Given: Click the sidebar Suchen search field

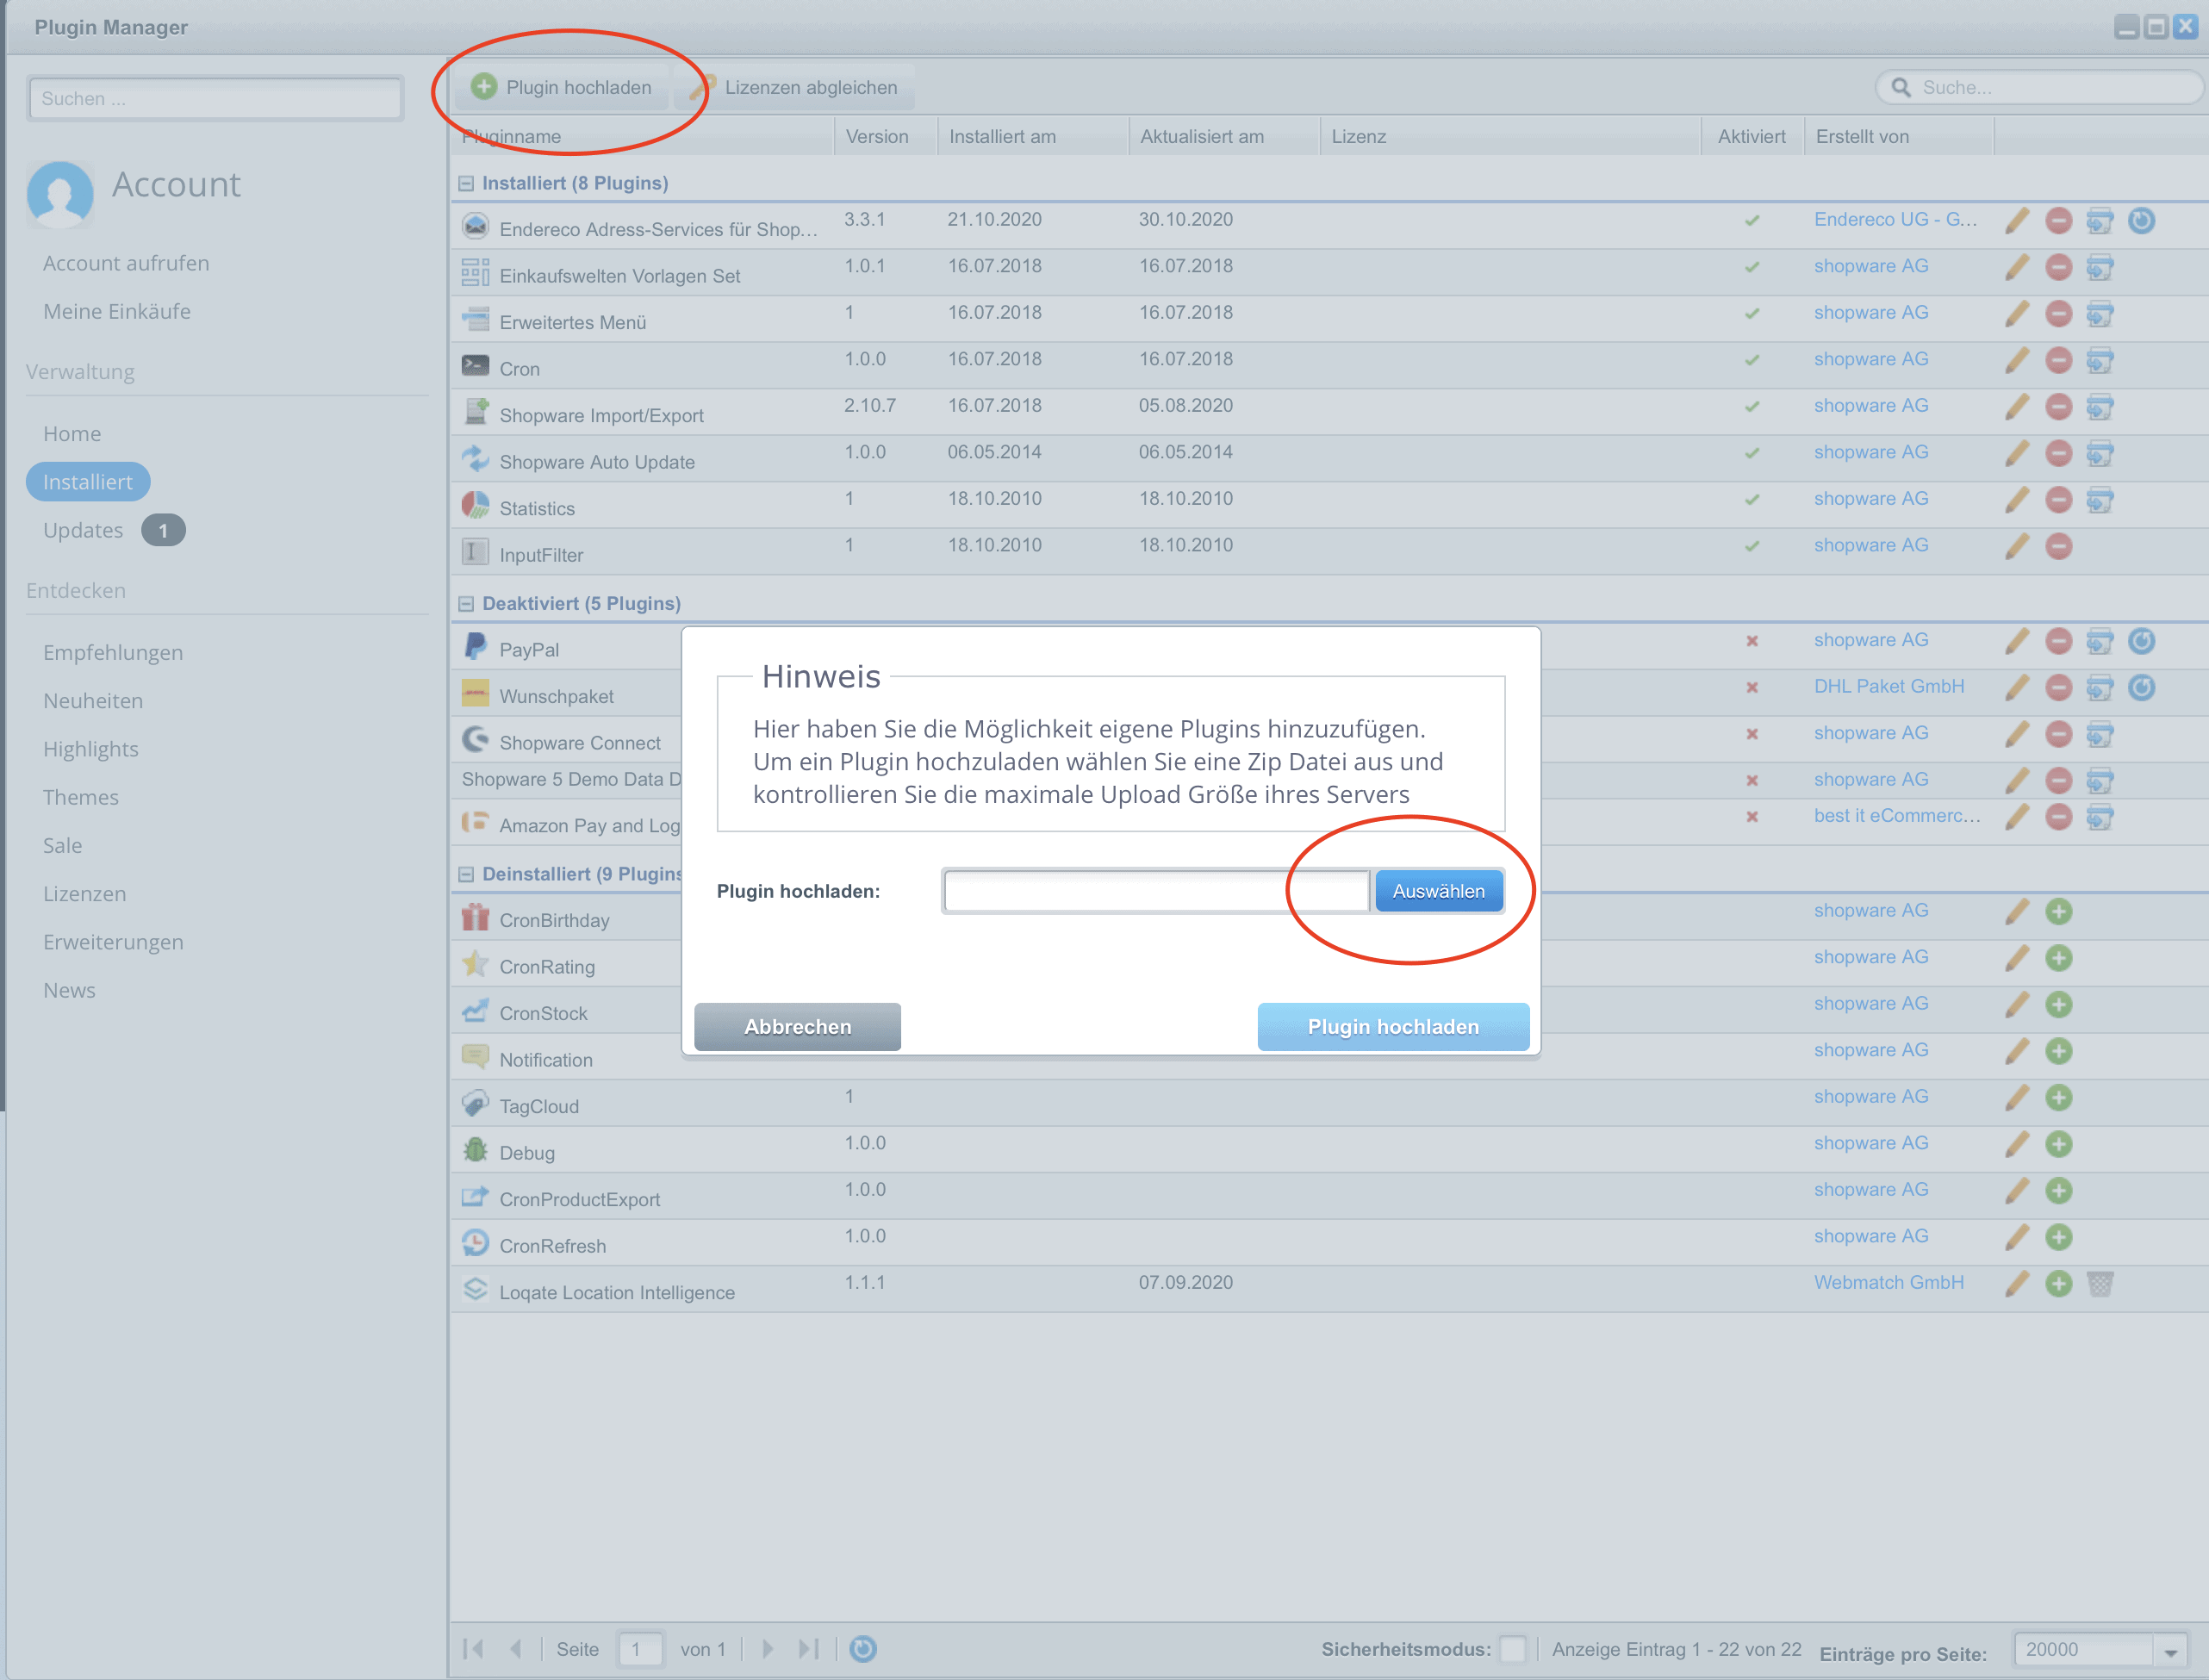Looking at the screenshot, I should tap(215, 99).
